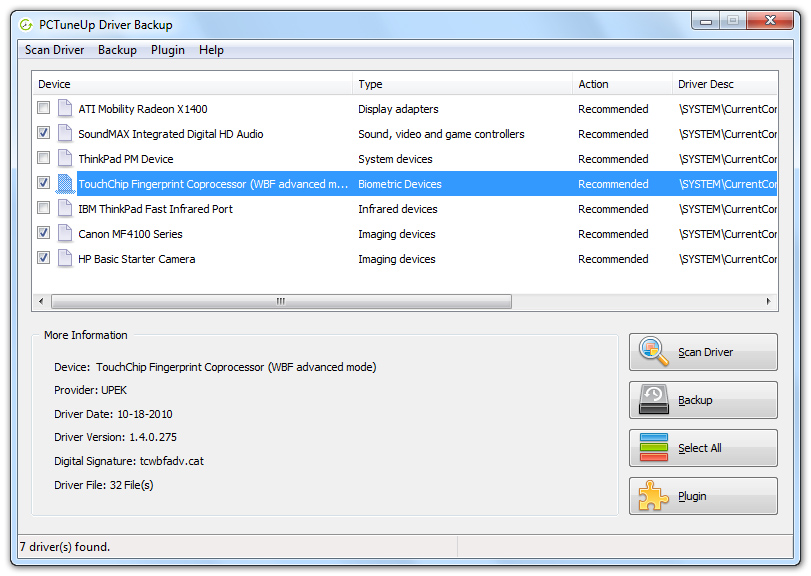Sort list by Type column header
Viewport: 811px width, 576px height.
click(x=462, y=84)
